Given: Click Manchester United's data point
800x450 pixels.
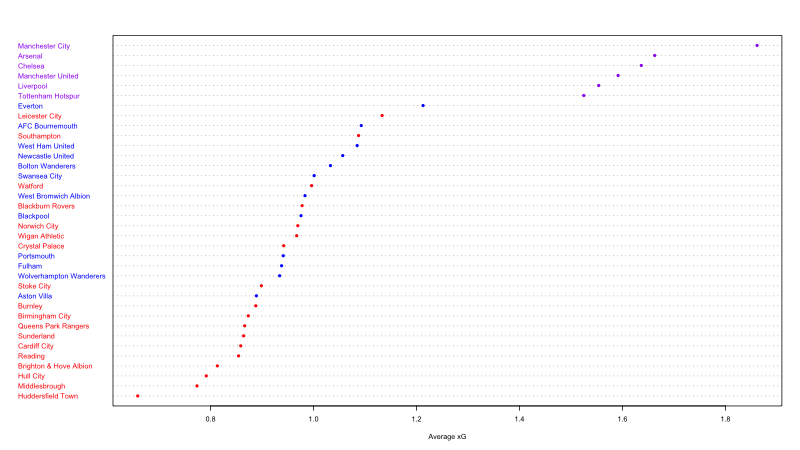Looking at the screenshot, I should [618, 76].
